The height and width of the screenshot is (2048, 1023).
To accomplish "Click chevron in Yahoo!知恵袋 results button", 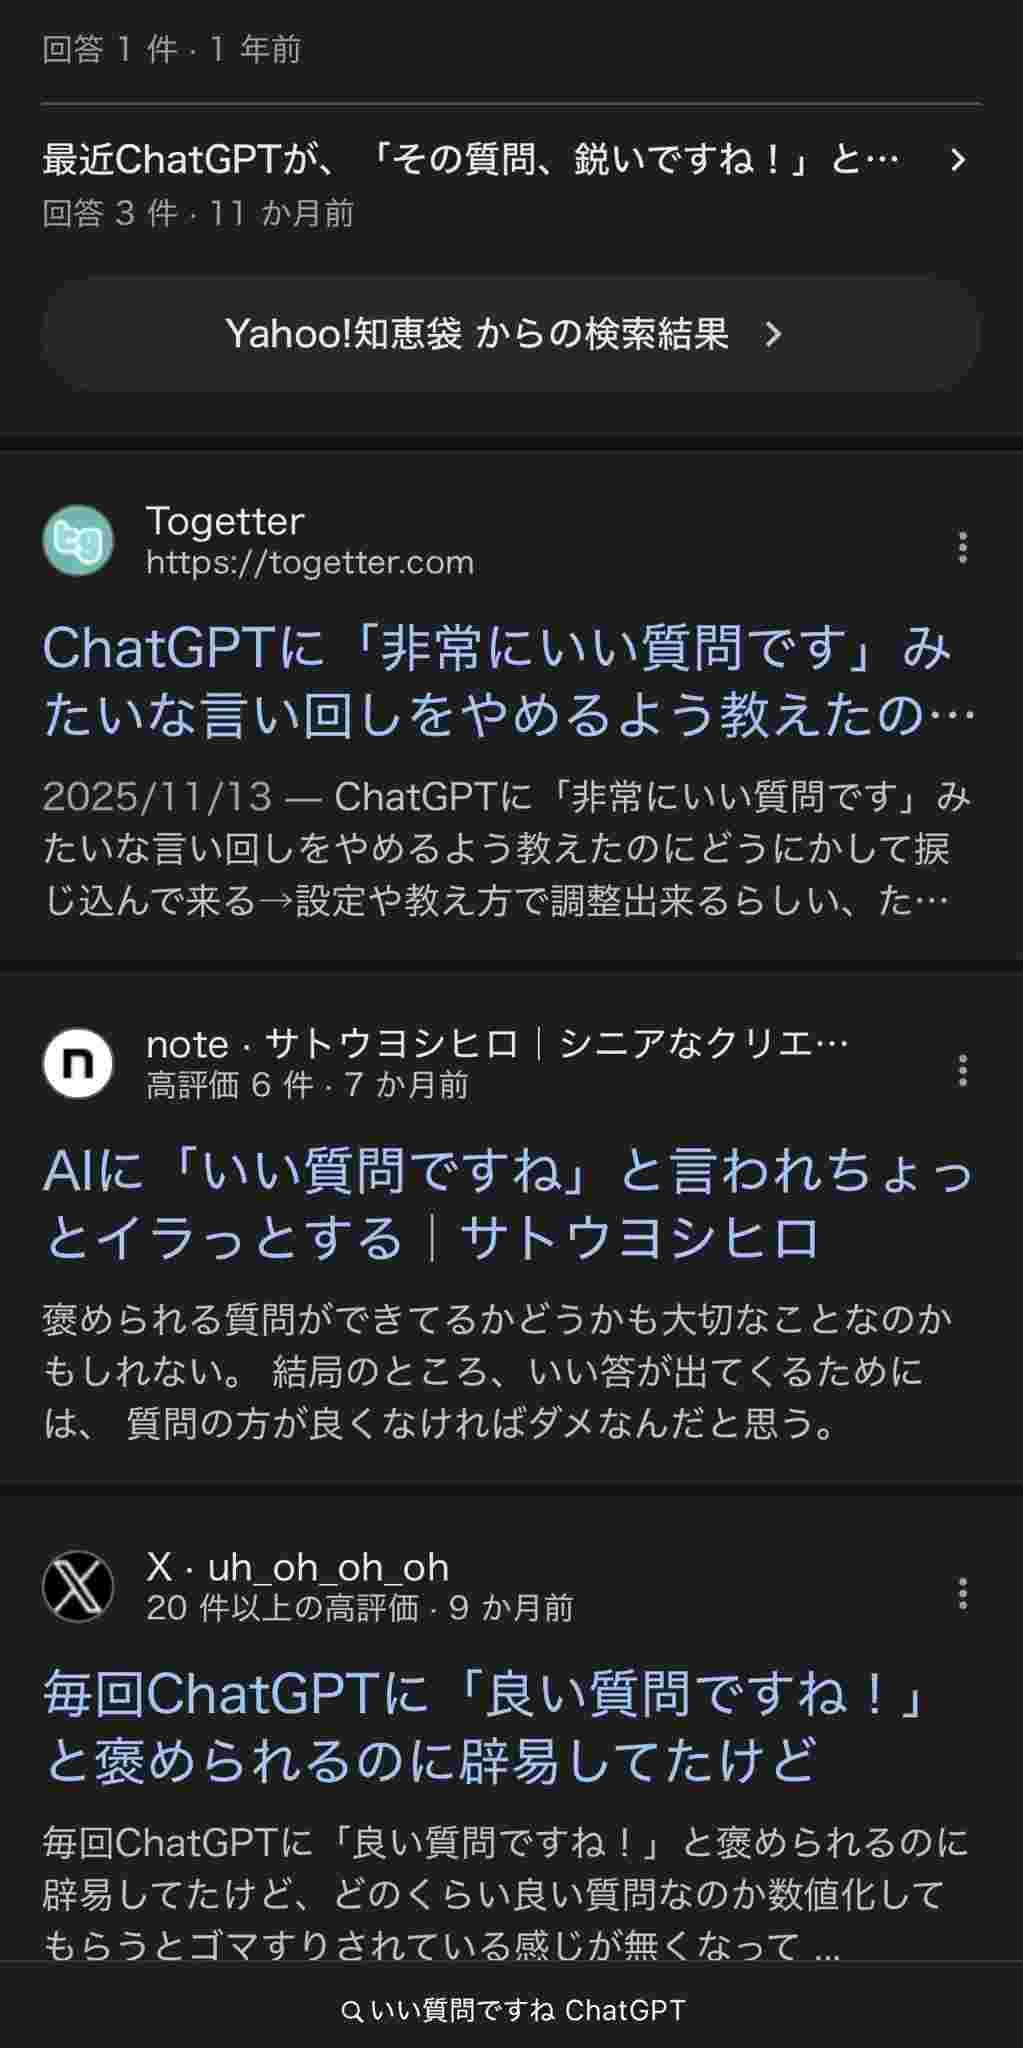I will tap(773, 334).
